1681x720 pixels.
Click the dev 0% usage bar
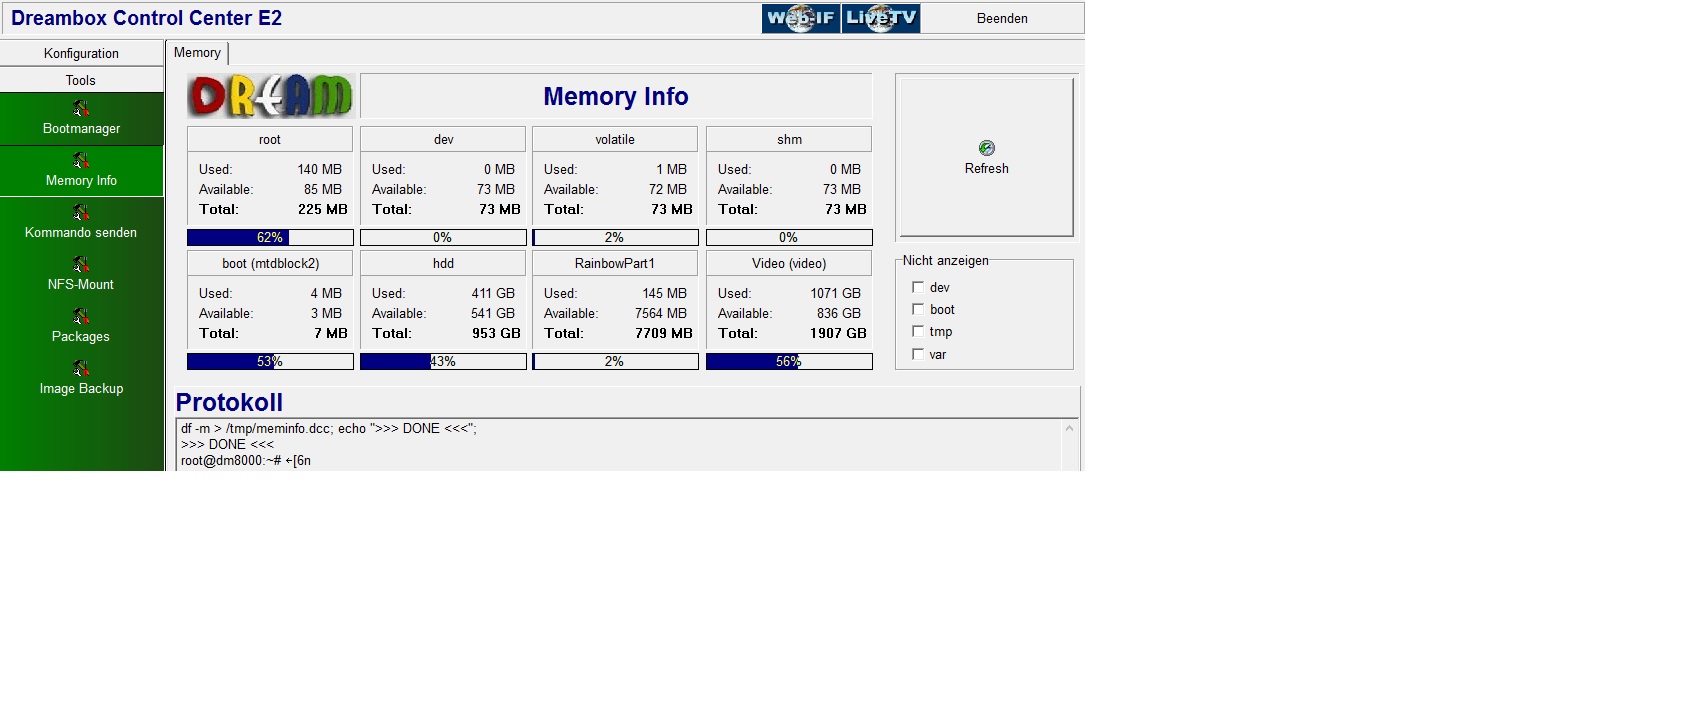coord(443,237)
